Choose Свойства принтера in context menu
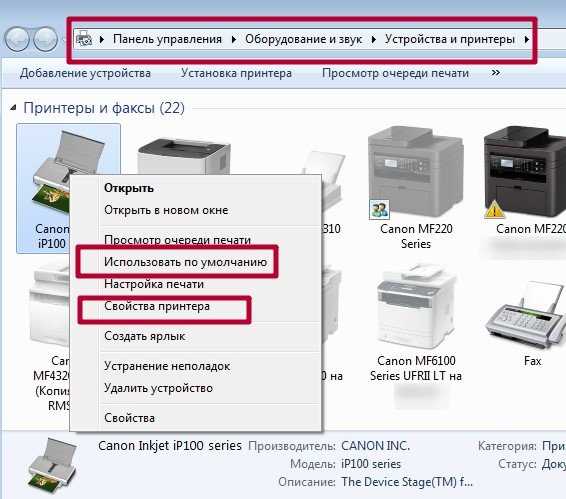Screen dimensions: 566x499 coord(157,307)
